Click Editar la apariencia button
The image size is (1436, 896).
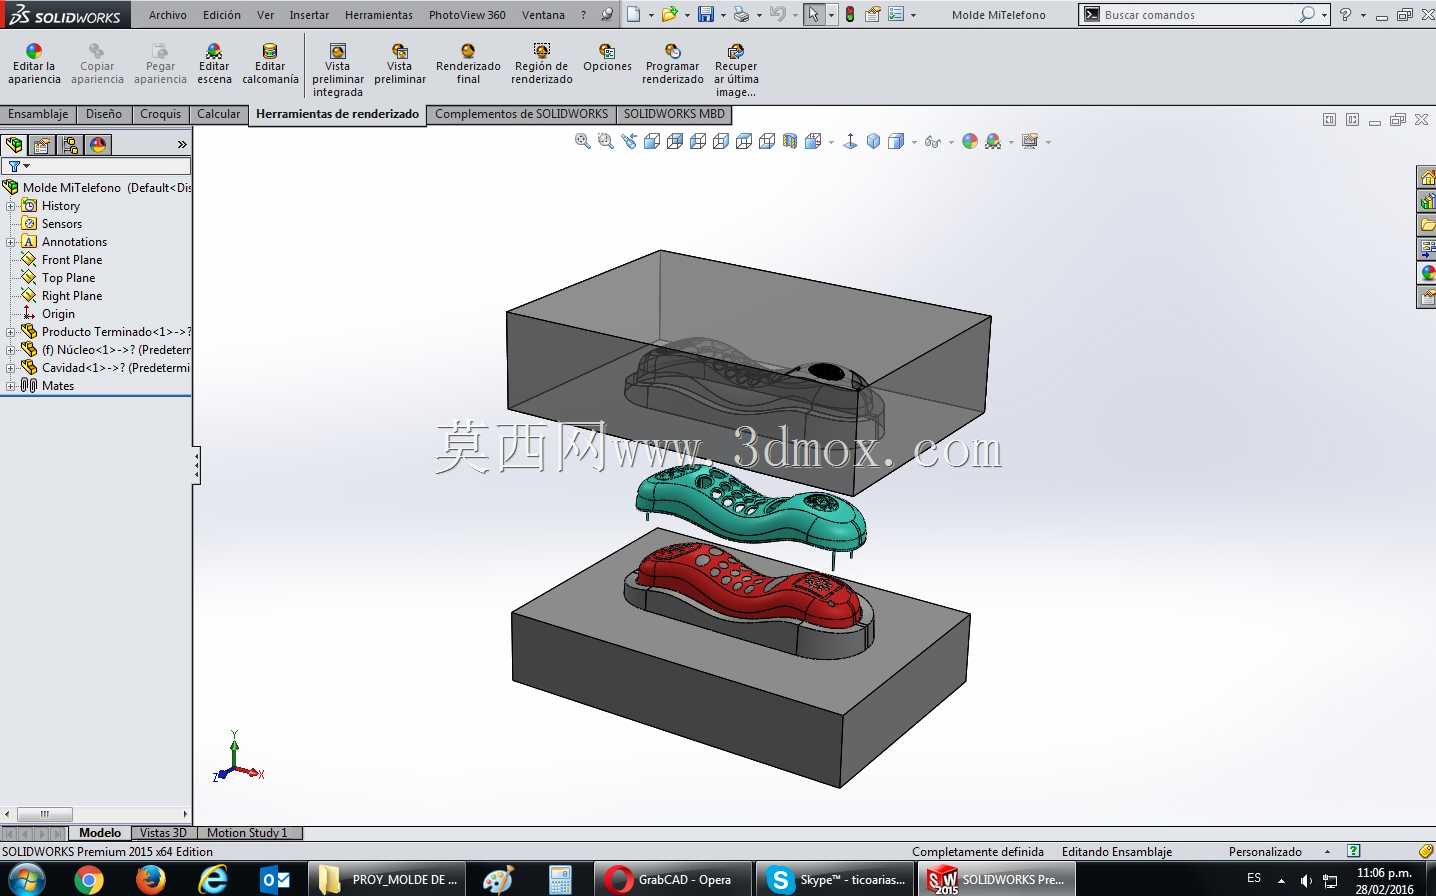tap(34, 64)
